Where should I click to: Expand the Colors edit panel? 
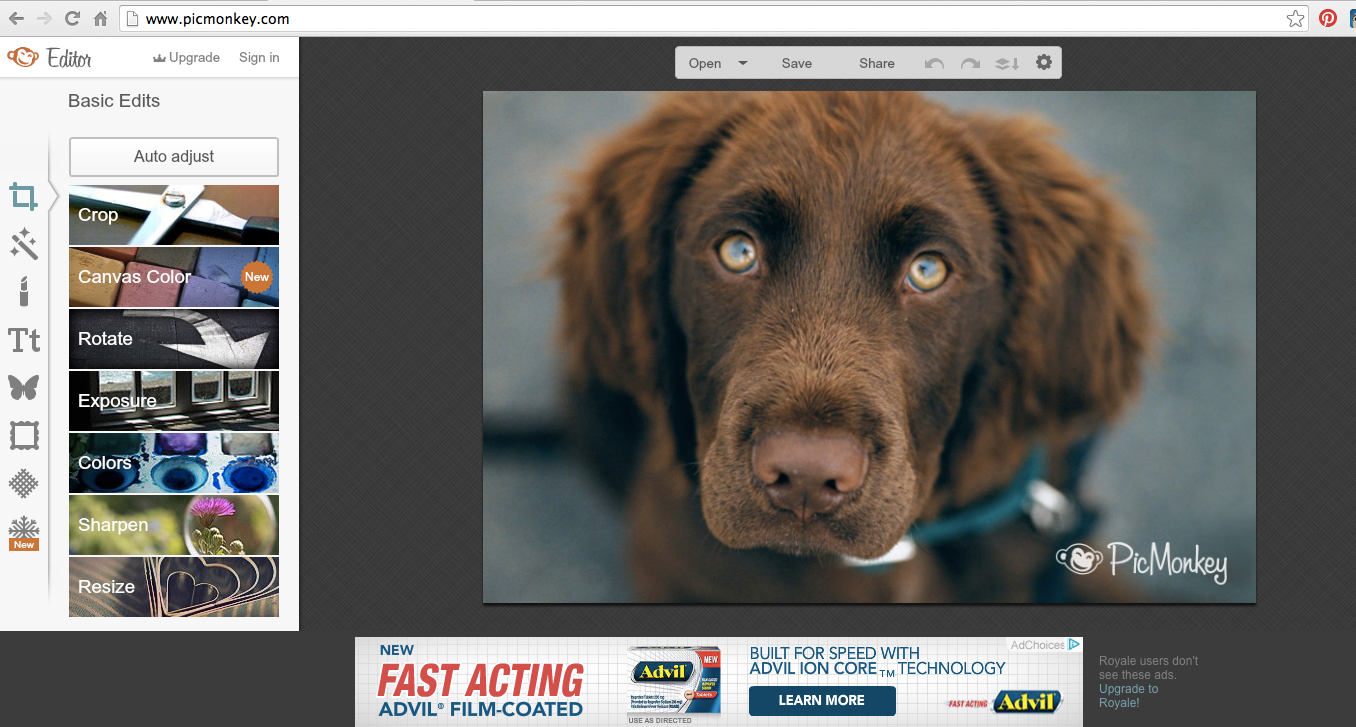(174, 463)
